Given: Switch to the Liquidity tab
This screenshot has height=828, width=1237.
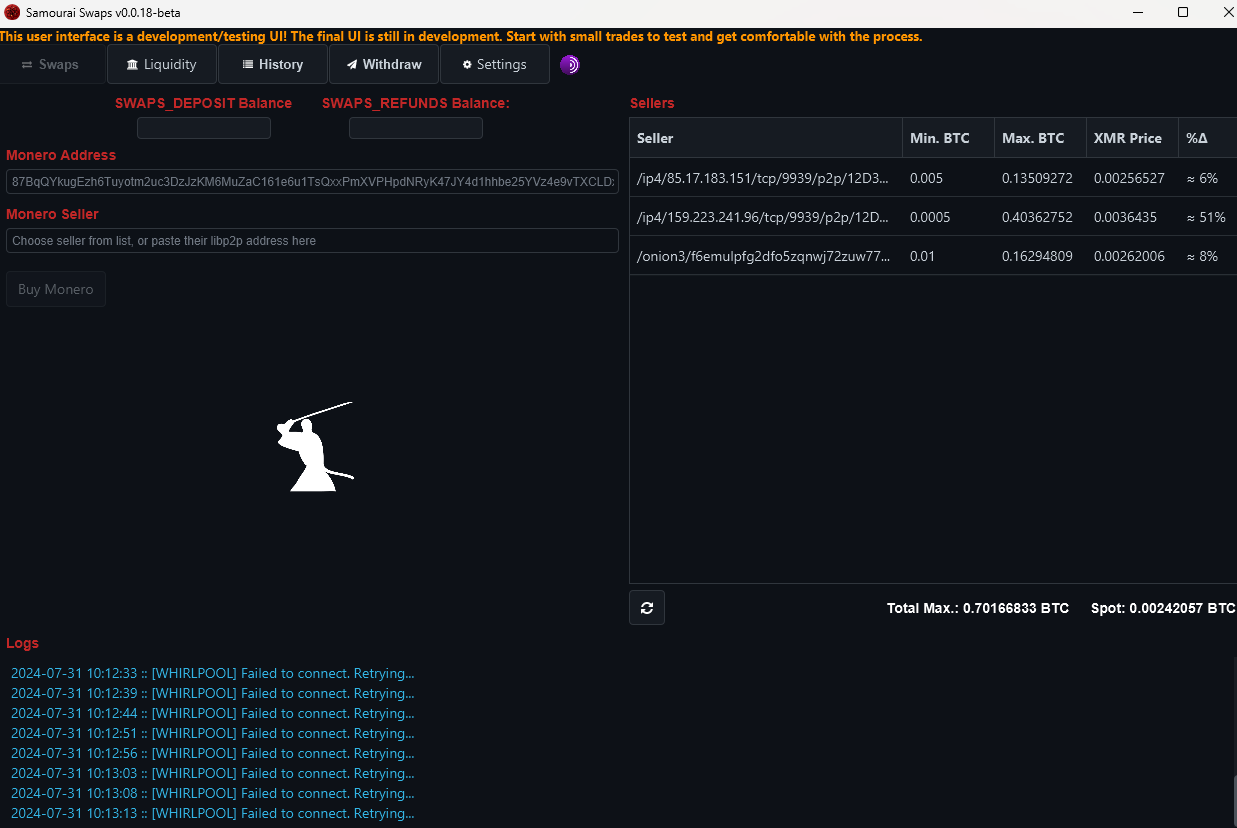Looking at the screenshot, I should (x=161, y=65).
